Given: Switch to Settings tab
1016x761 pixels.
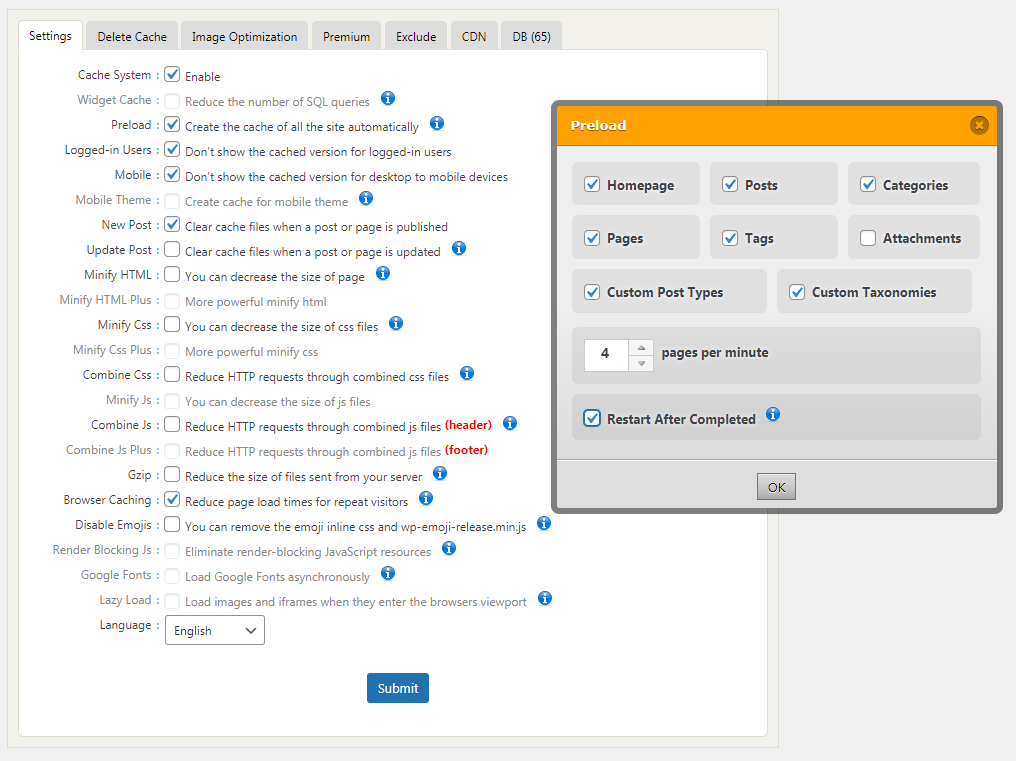Looking at the screenshot, I should [50, 36].
